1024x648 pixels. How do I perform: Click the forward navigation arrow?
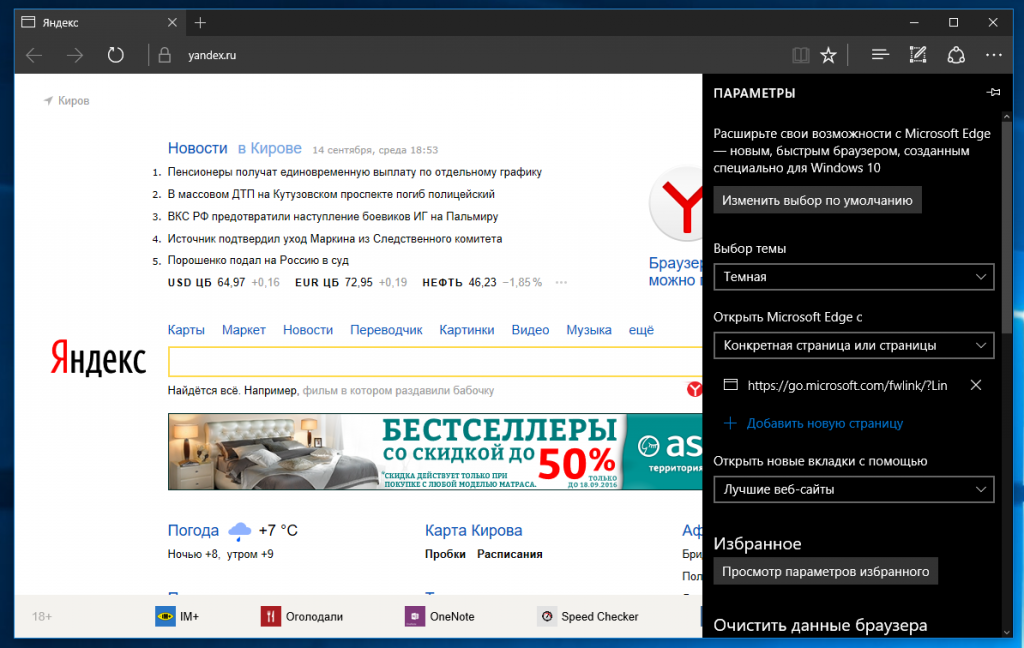click(74, 56)
